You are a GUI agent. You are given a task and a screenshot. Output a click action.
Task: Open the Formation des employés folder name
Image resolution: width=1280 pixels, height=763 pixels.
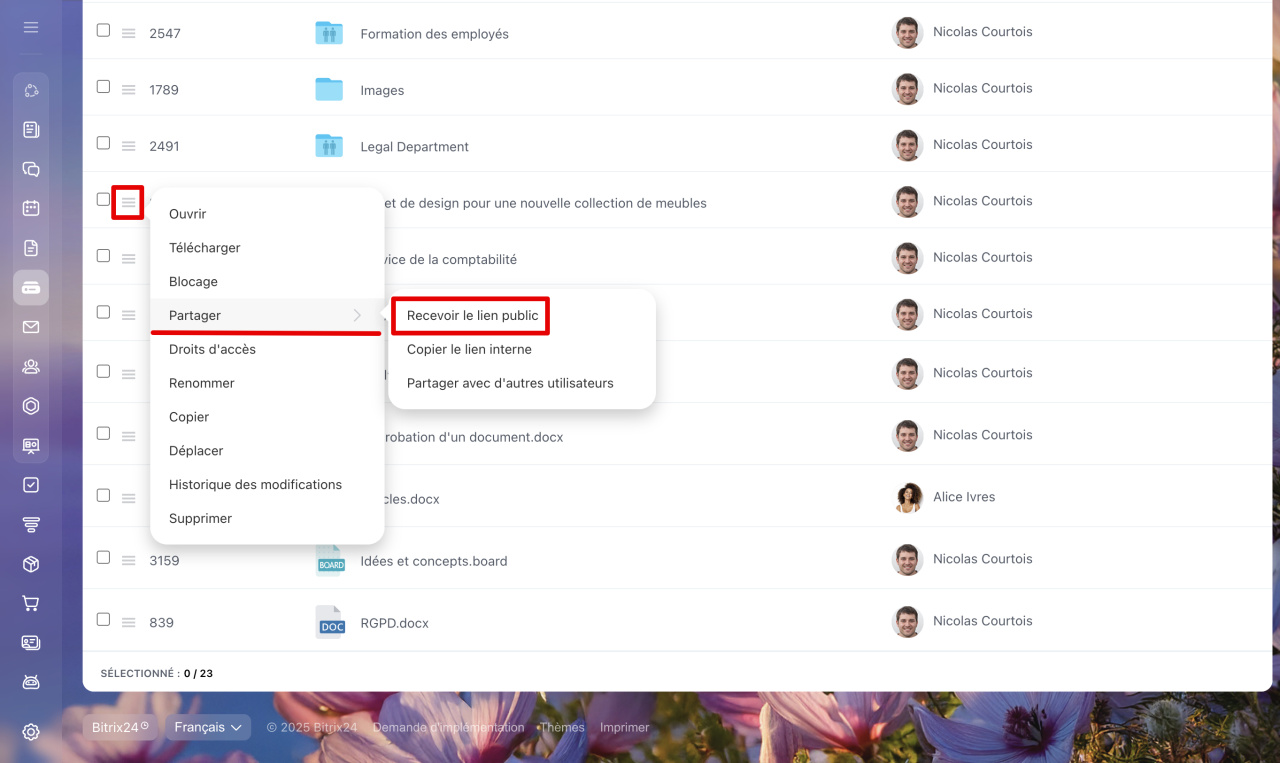coord(434,34)
